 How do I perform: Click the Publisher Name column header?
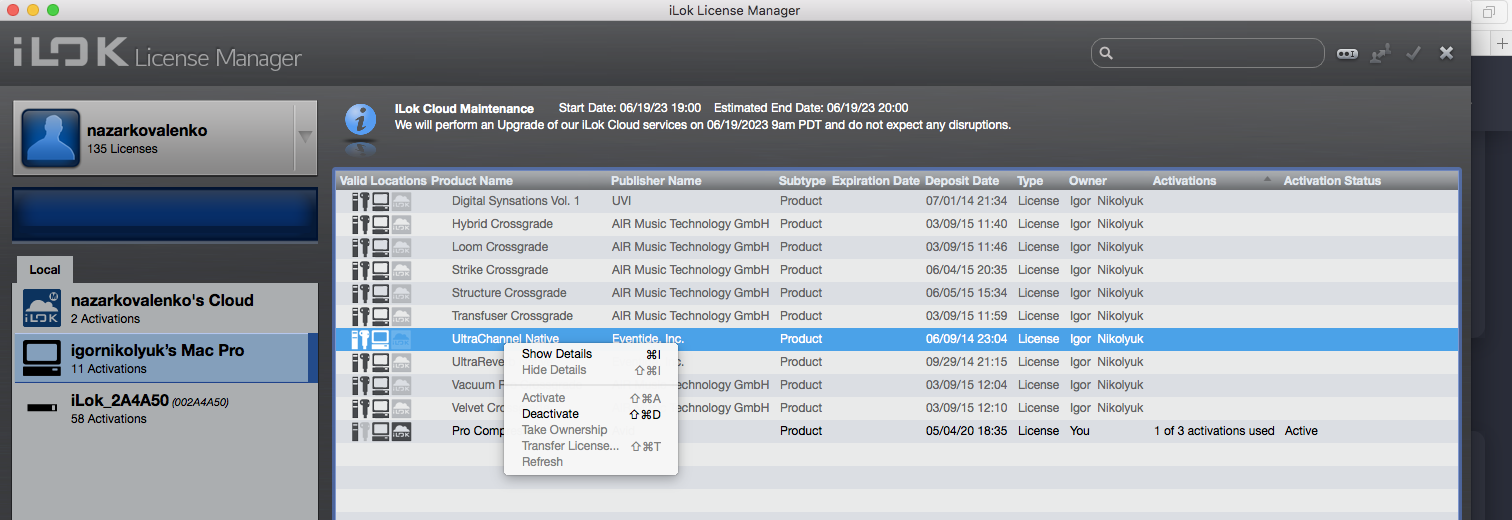coord(656,181)
